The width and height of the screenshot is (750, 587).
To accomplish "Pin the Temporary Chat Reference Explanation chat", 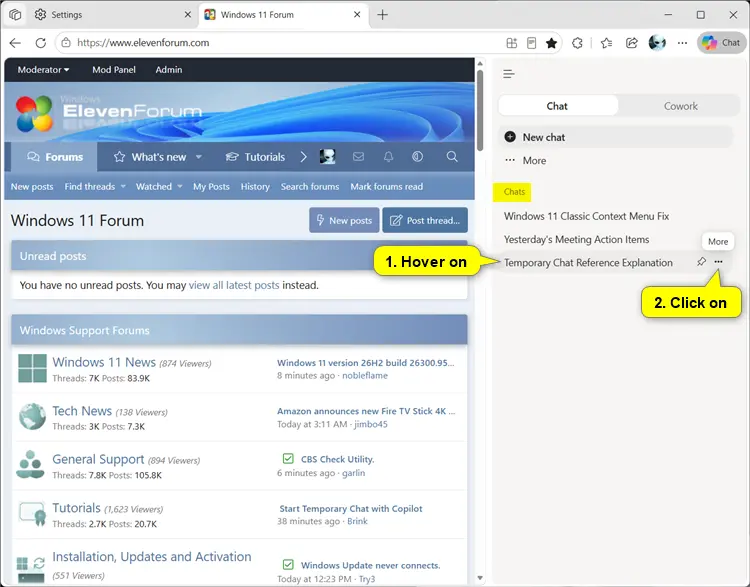I will coord(701,262).
